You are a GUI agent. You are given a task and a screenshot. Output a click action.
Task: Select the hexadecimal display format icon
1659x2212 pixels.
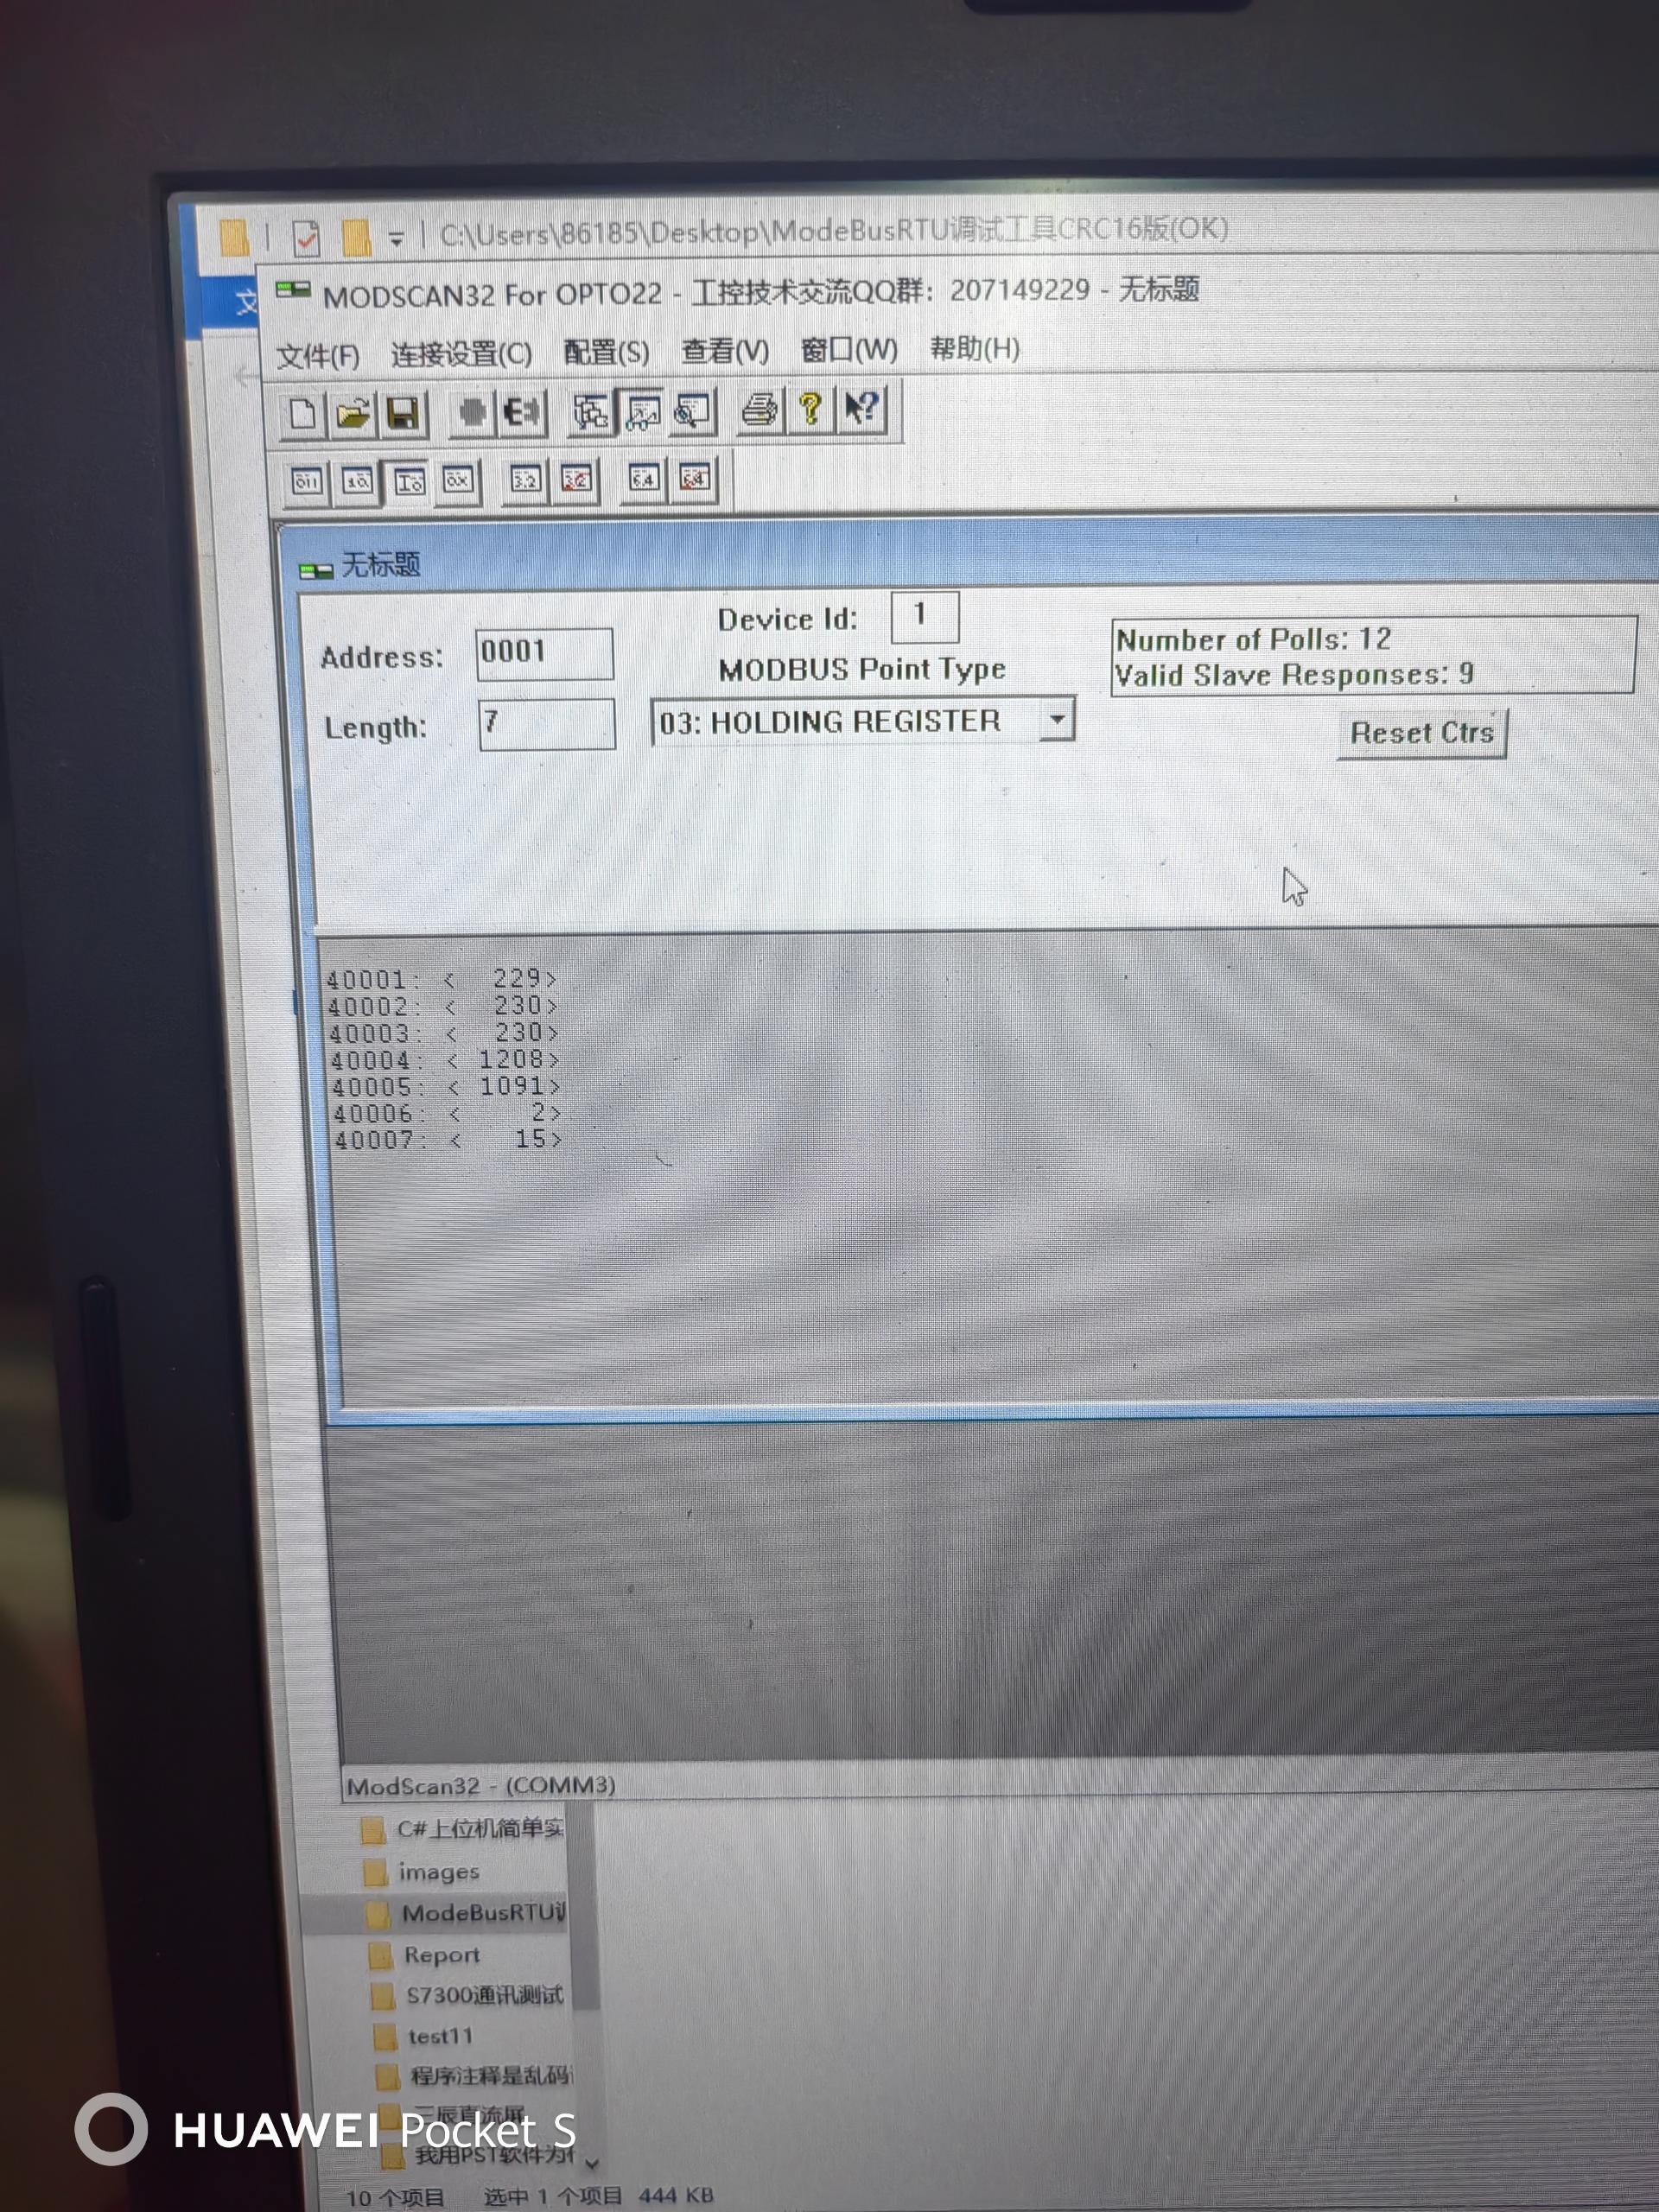click(x=458, y=481)
